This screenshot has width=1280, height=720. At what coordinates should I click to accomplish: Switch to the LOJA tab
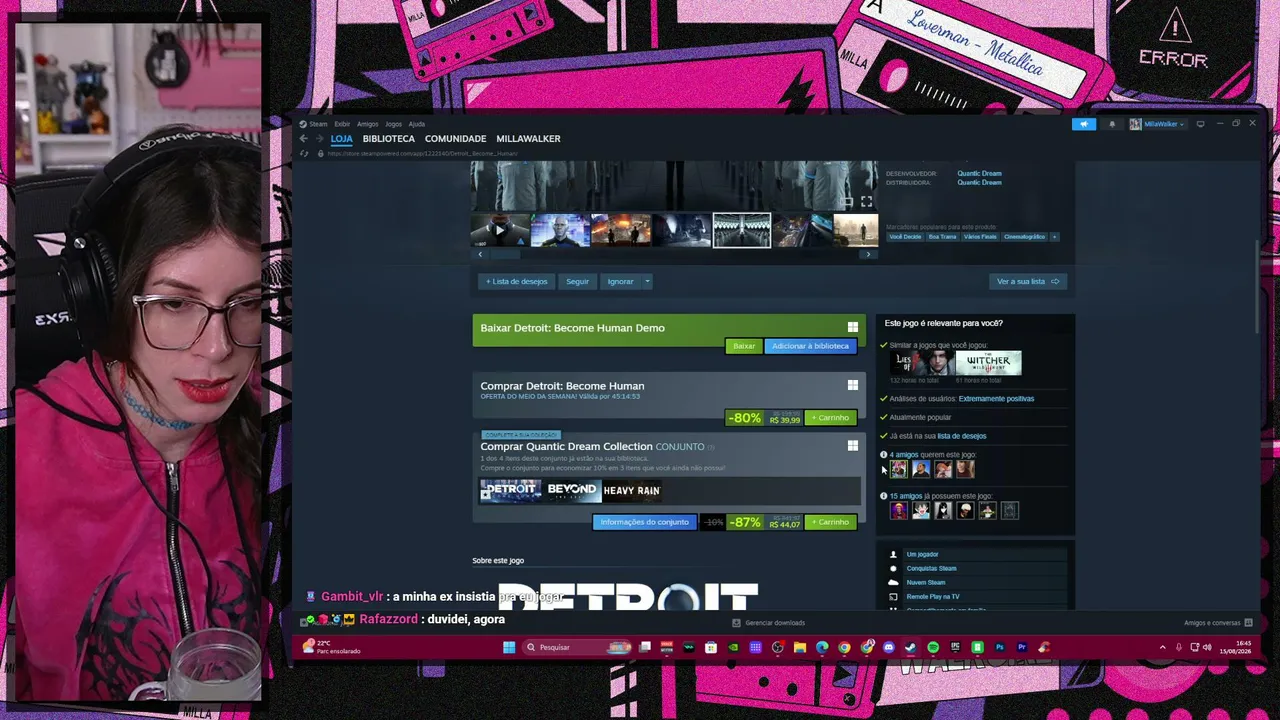click(342, 139)
